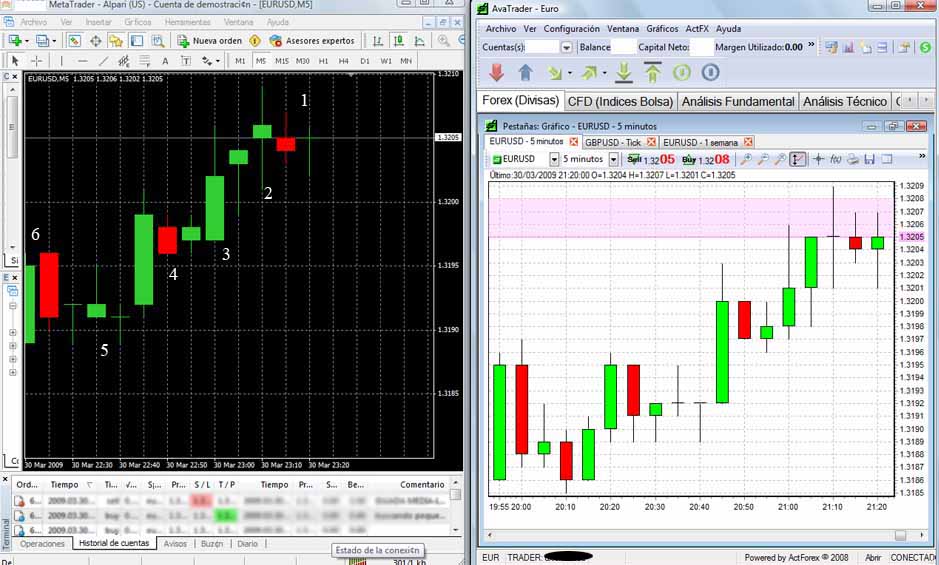This screenshot has width=939, height=565.
Task: Click the save diskette icon in chart toolbar
Action: (x=870, y=159)
